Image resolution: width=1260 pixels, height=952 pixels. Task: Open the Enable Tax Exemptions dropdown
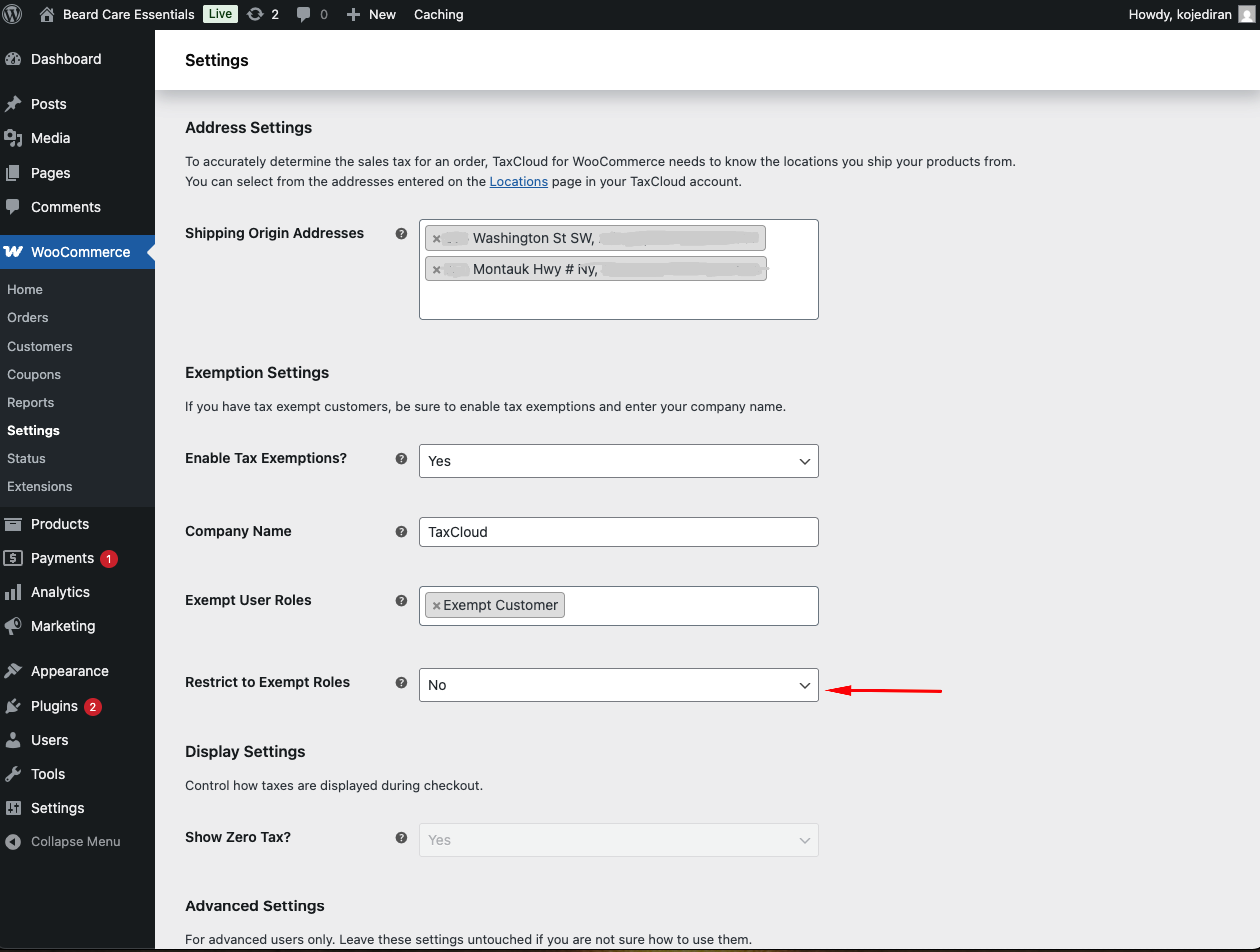[x=619, y=461]
